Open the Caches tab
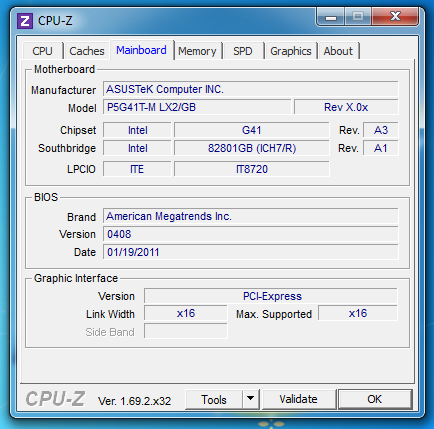 (x=87, y=51)
